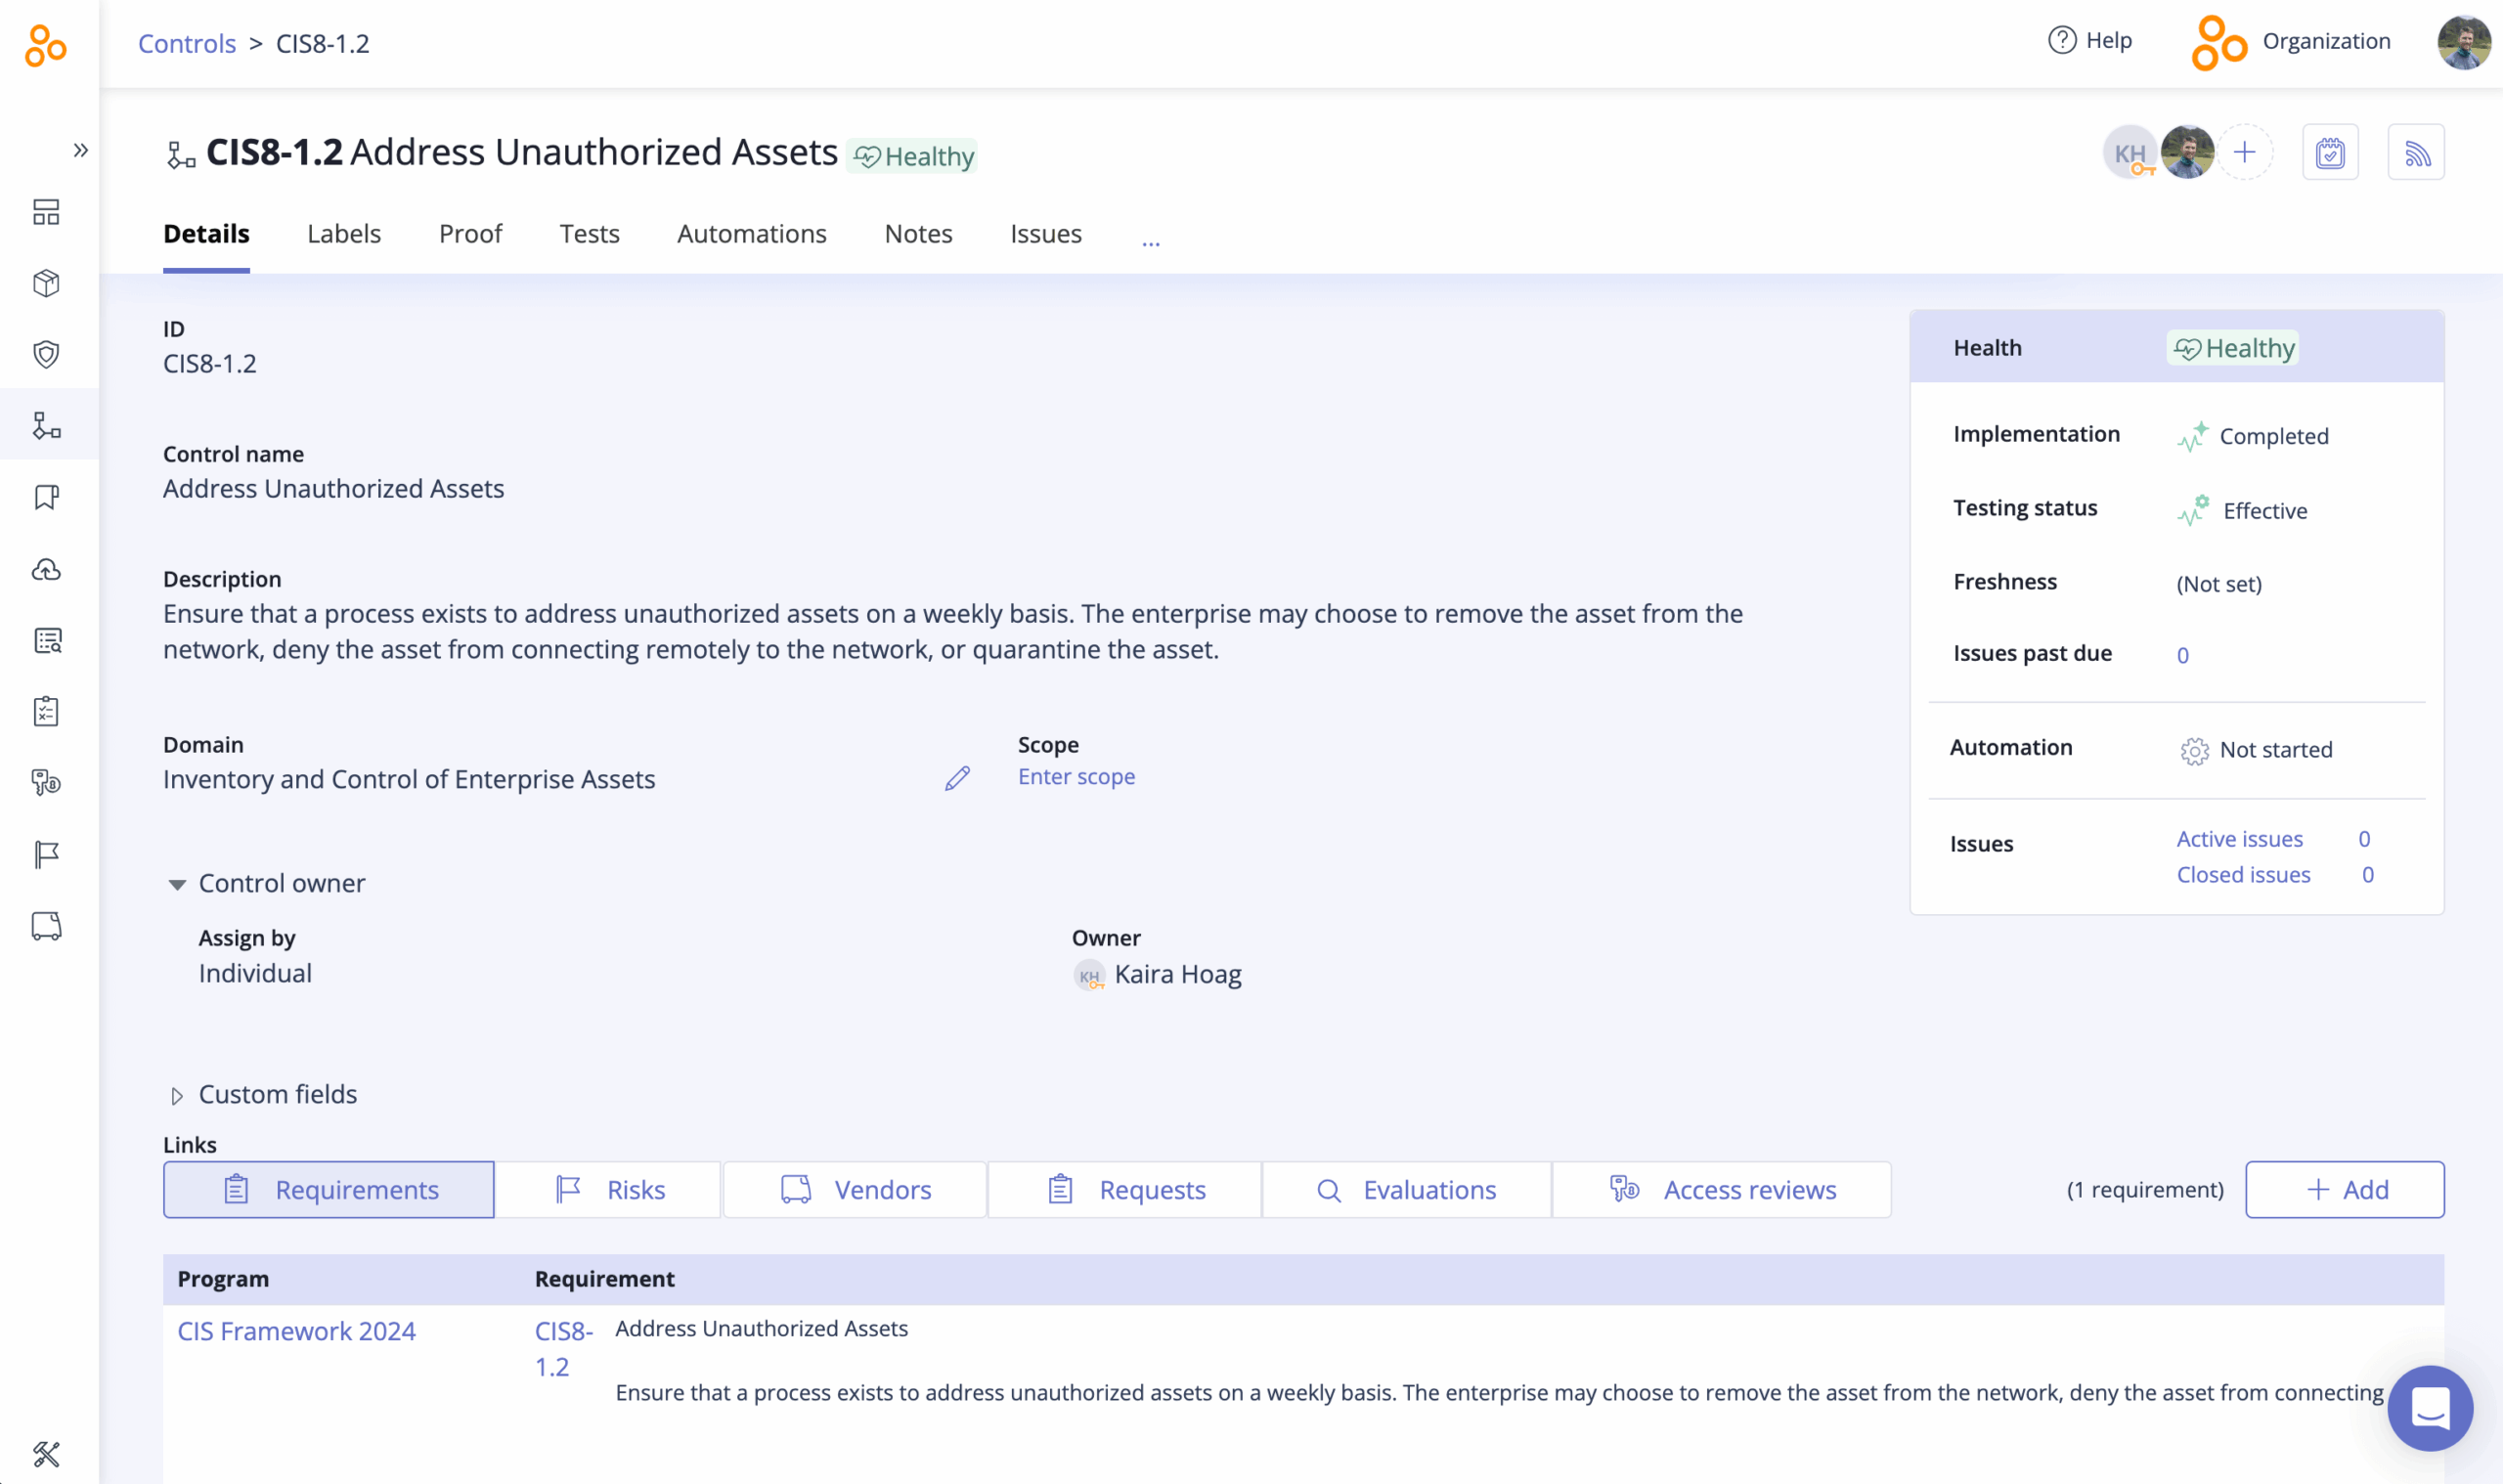The height and width of the screenshot is (1484, 2503).
Task: Expand the Custom fields section
Action: coord(177,1096)
